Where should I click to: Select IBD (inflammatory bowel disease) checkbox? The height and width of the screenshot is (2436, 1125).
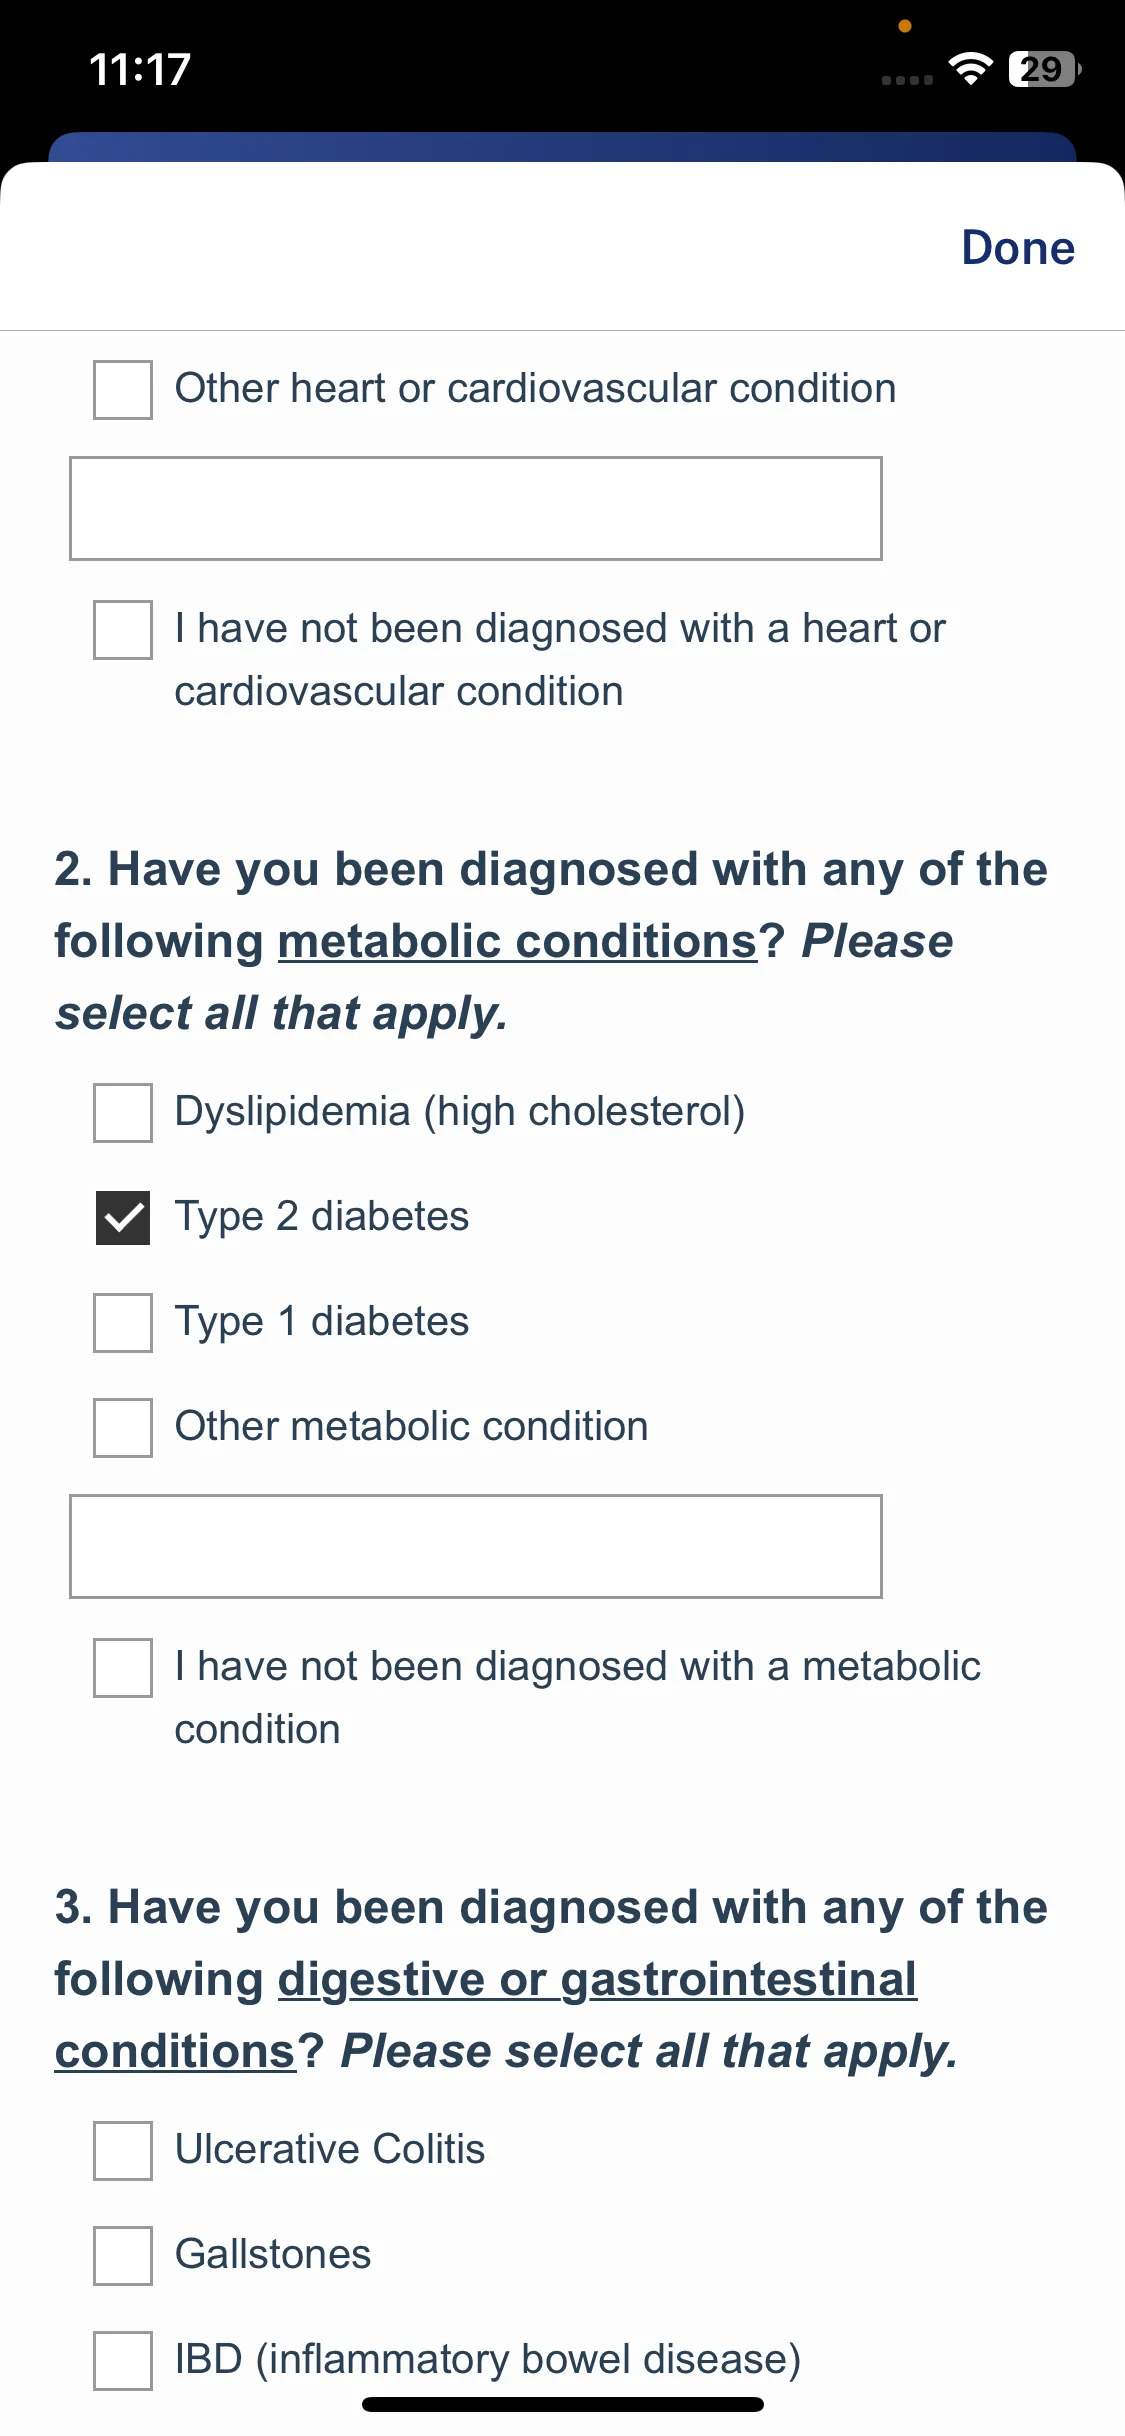[x=123, y=2361]
